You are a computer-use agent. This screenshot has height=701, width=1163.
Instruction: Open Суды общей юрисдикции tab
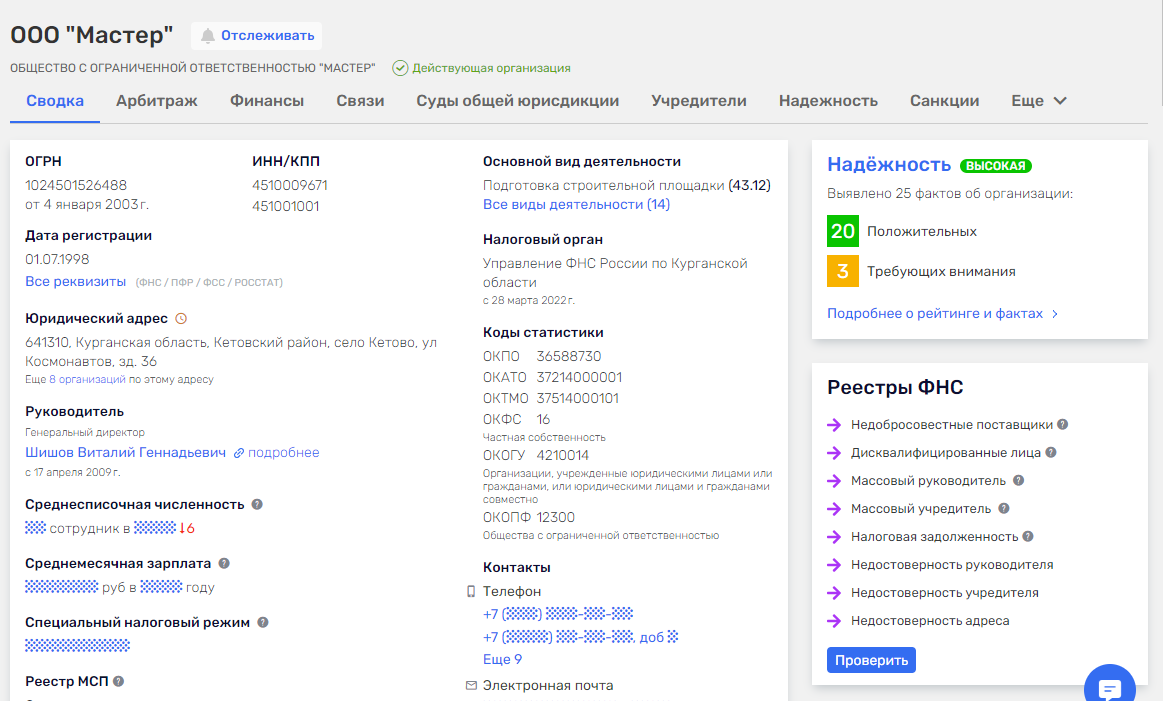pyautogui.click(x=518, y=101)
